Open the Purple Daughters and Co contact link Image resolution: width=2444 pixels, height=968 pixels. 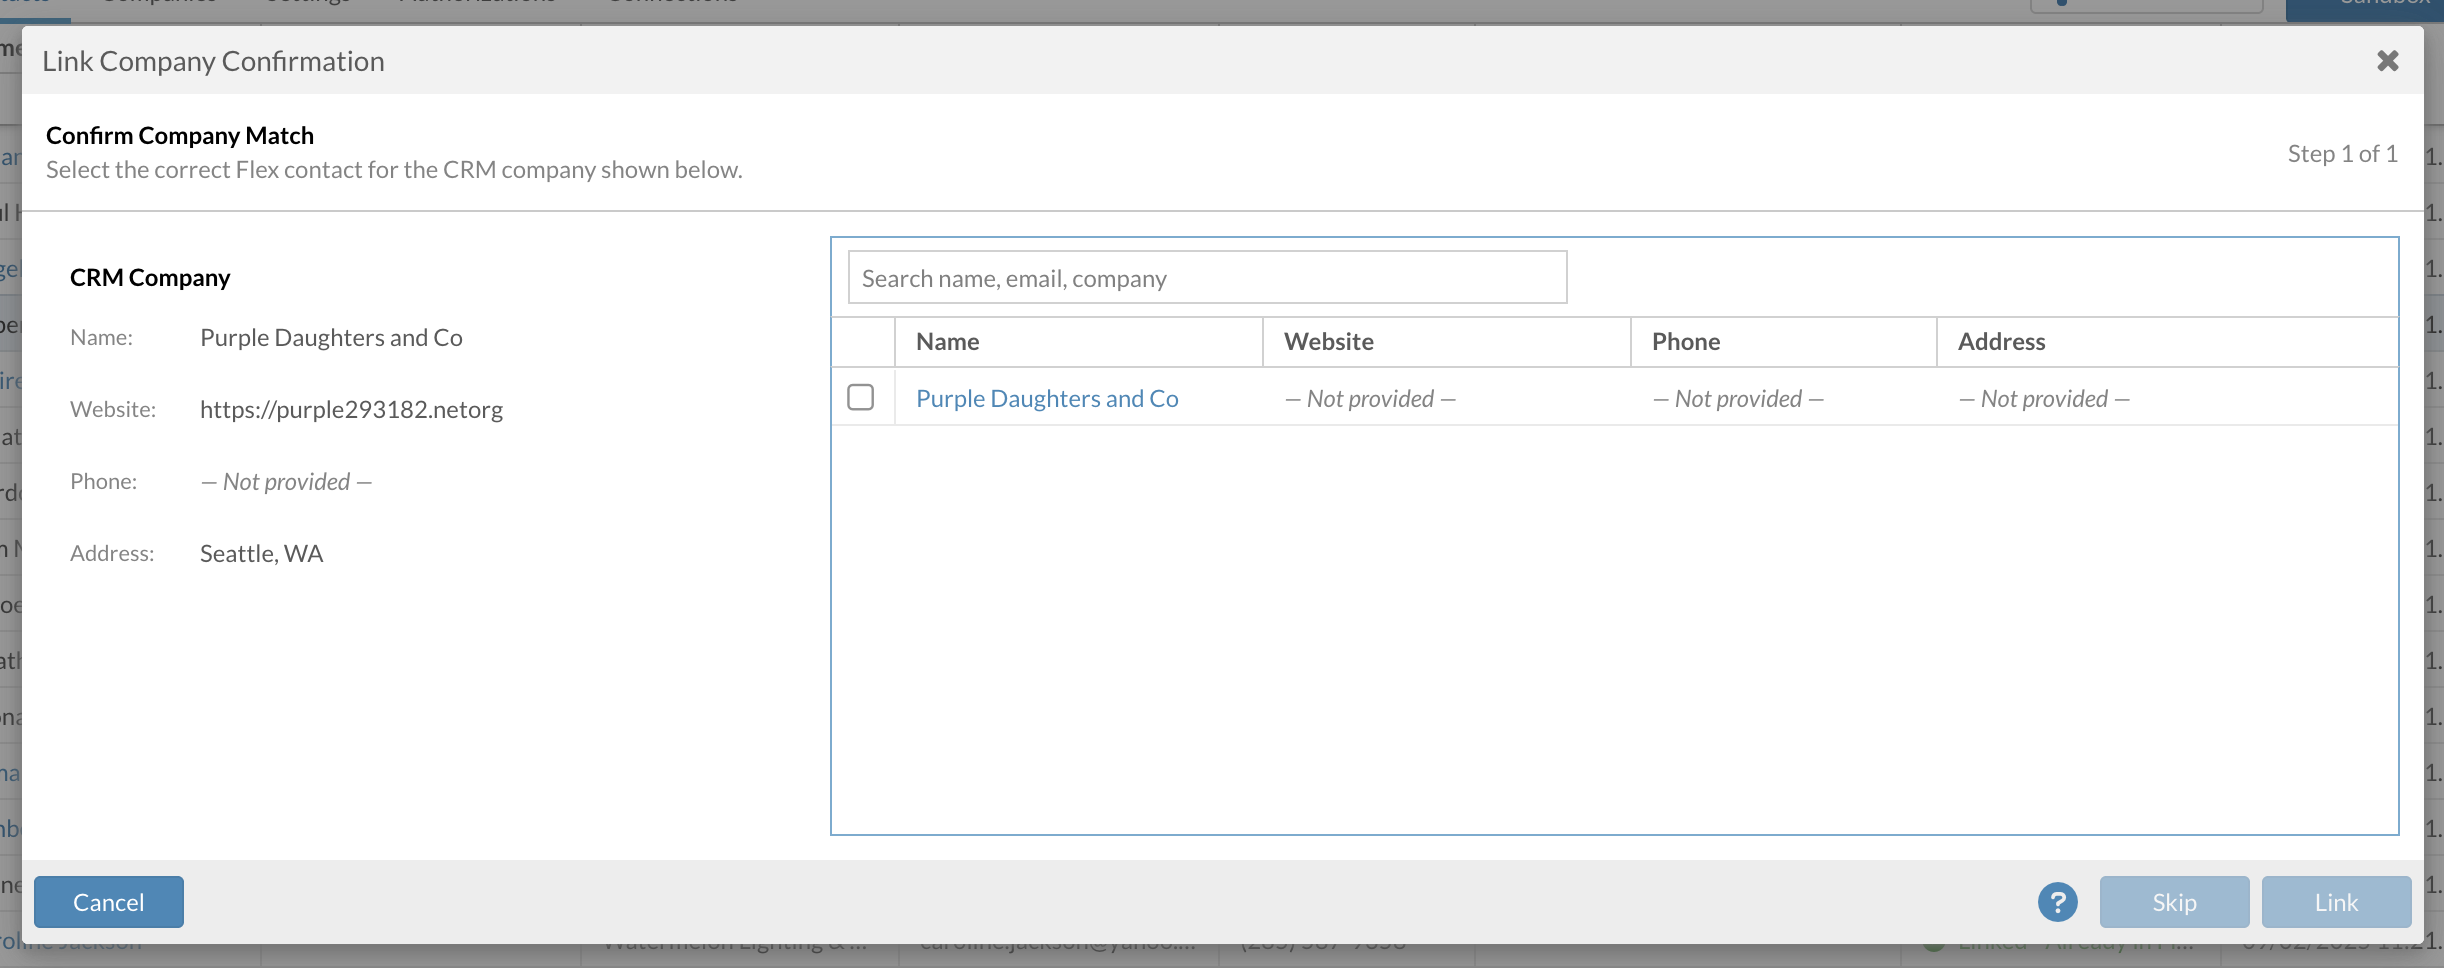[1047, 398]
